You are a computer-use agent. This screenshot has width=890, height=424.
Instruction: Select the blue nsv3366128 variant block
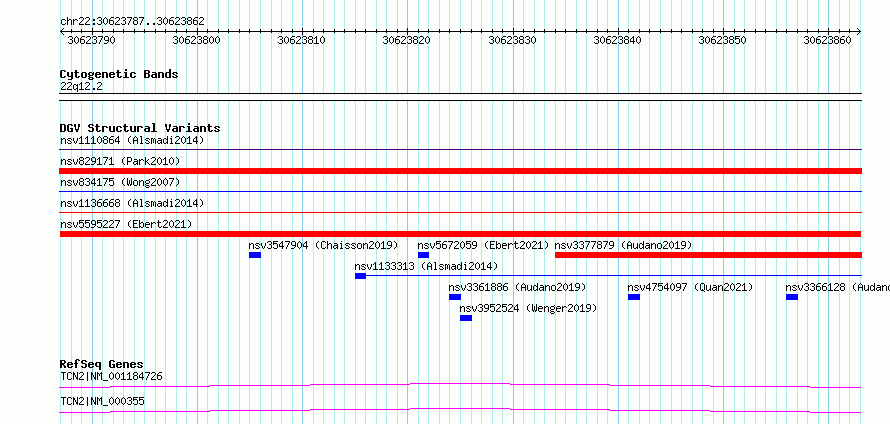coord(792,297)
